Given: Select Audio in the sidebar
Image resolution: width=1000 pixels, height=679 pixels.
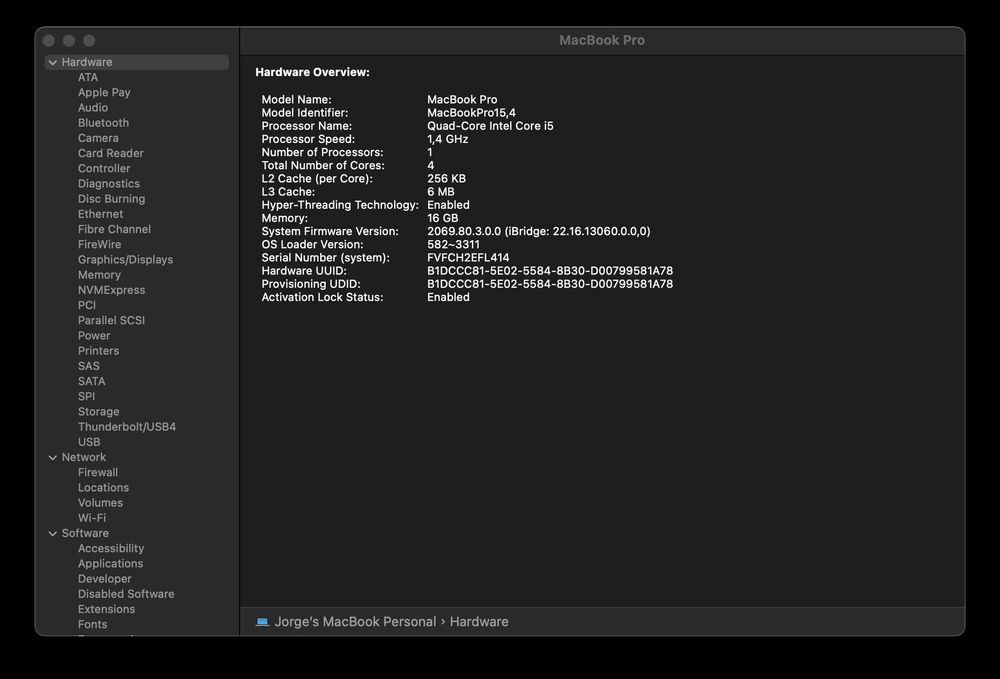Looking at the screenshot, I should pos(93,108).
